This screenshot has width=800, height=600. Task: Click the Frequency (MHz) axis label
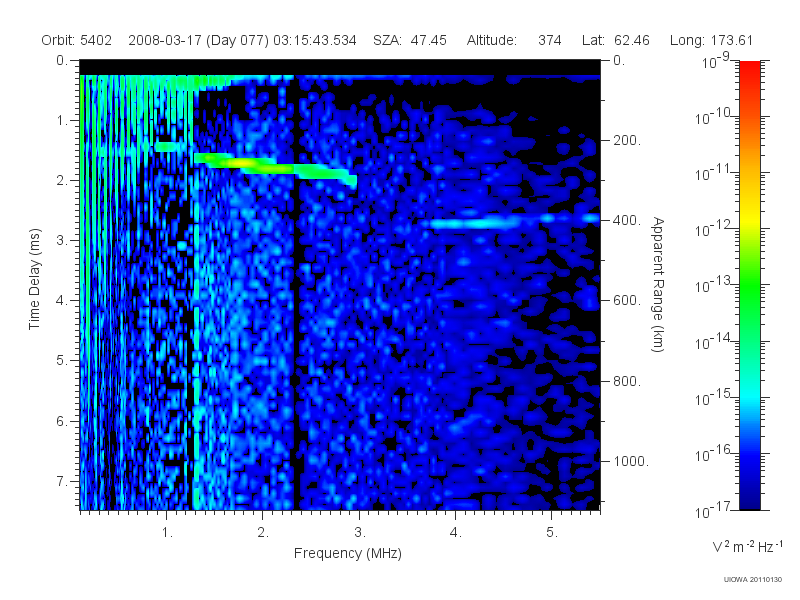tap(348, 554)
